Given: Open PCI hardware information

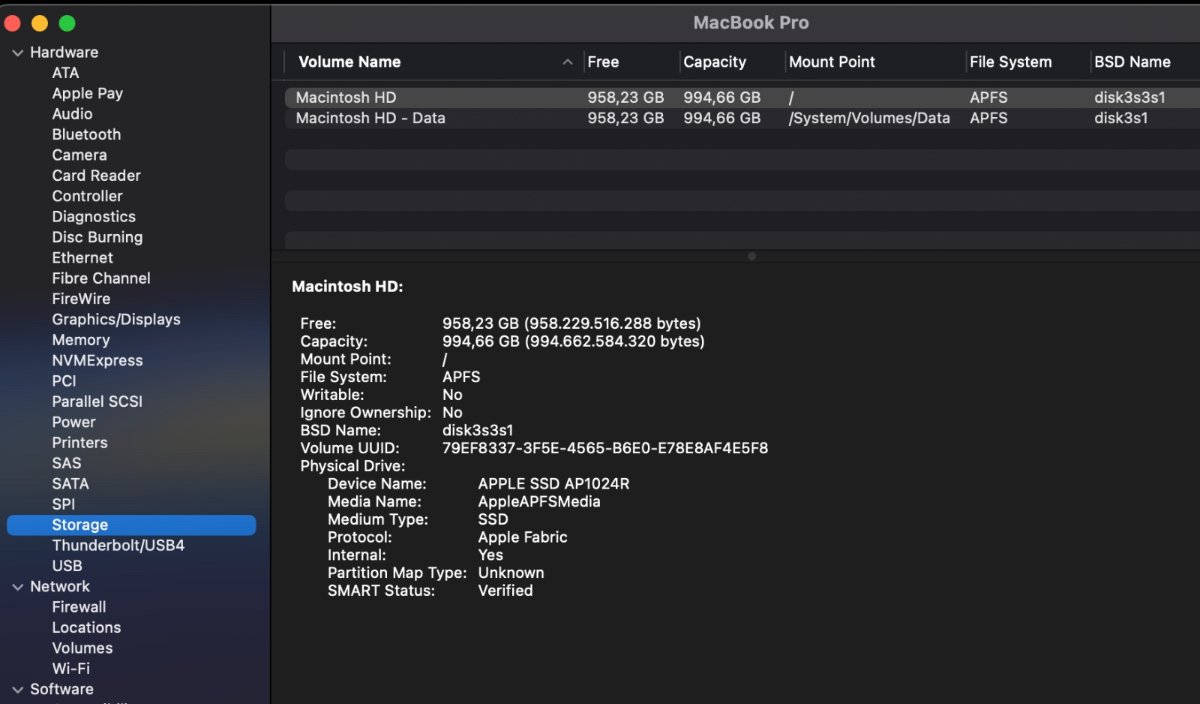Looking at the screenshot, I should tap(64, 381).
